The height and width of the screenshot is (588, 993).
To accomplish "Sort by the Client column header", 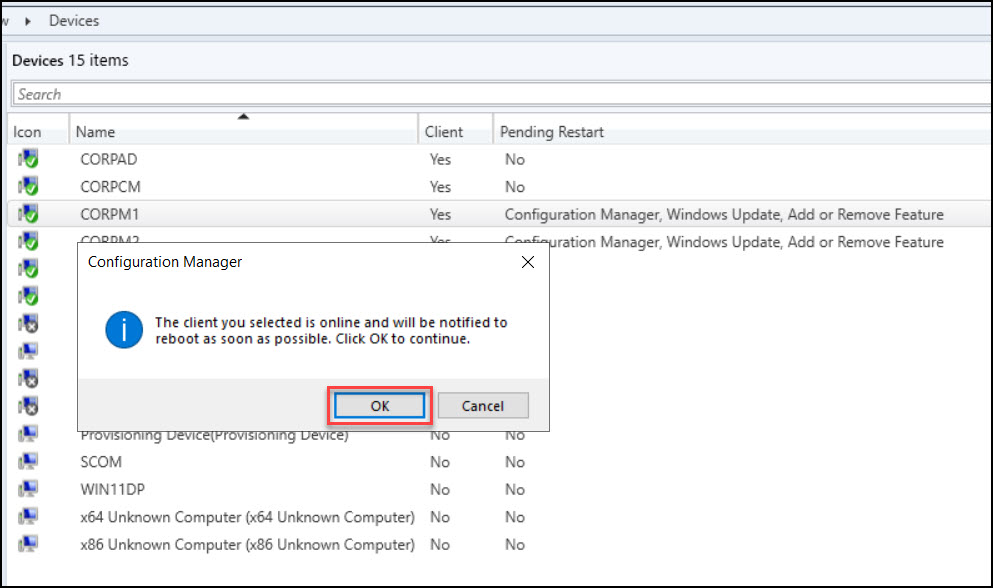I will pyautogui.click(x=455, y=131).
